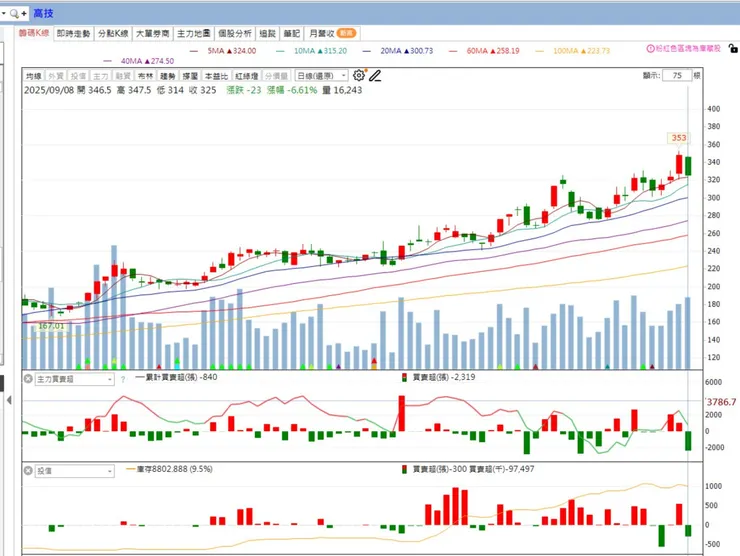Click the latest green candlestick at chart's right edge
740x556 pixels.
[x=688, y=166]
